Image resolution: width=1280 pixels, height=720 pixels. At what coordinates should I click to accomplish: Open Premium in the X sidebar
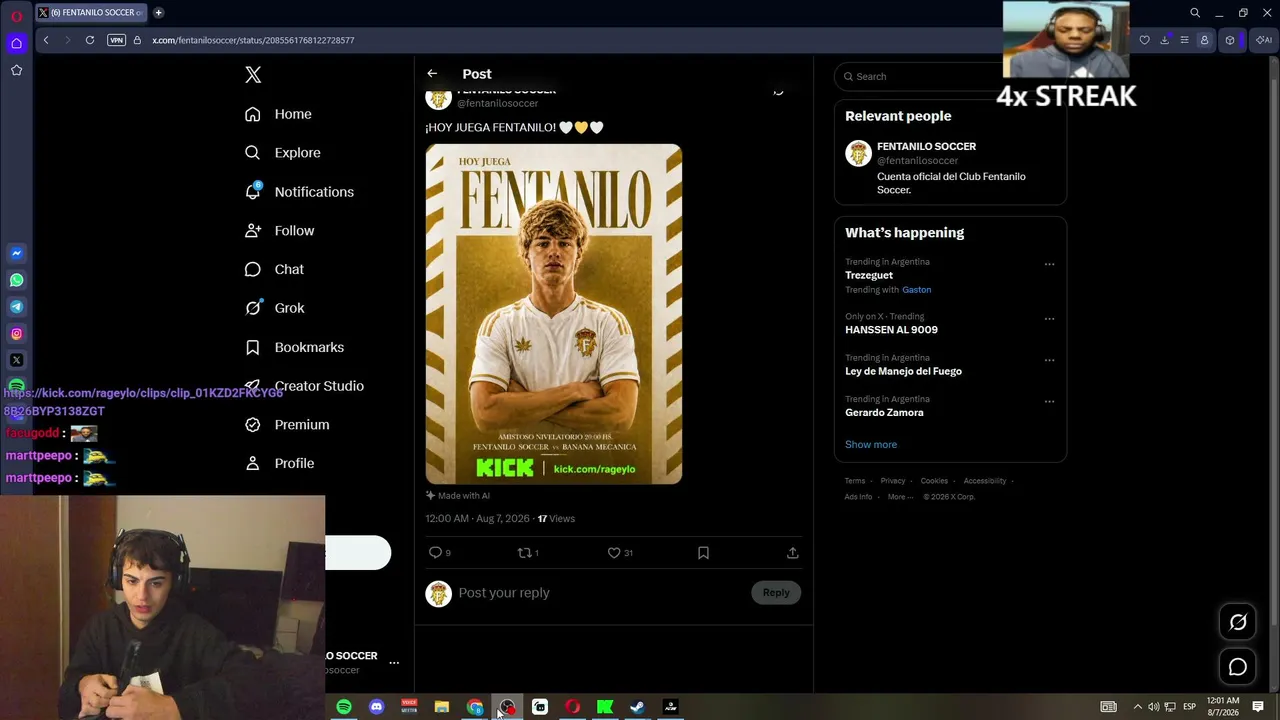(288, 425)
